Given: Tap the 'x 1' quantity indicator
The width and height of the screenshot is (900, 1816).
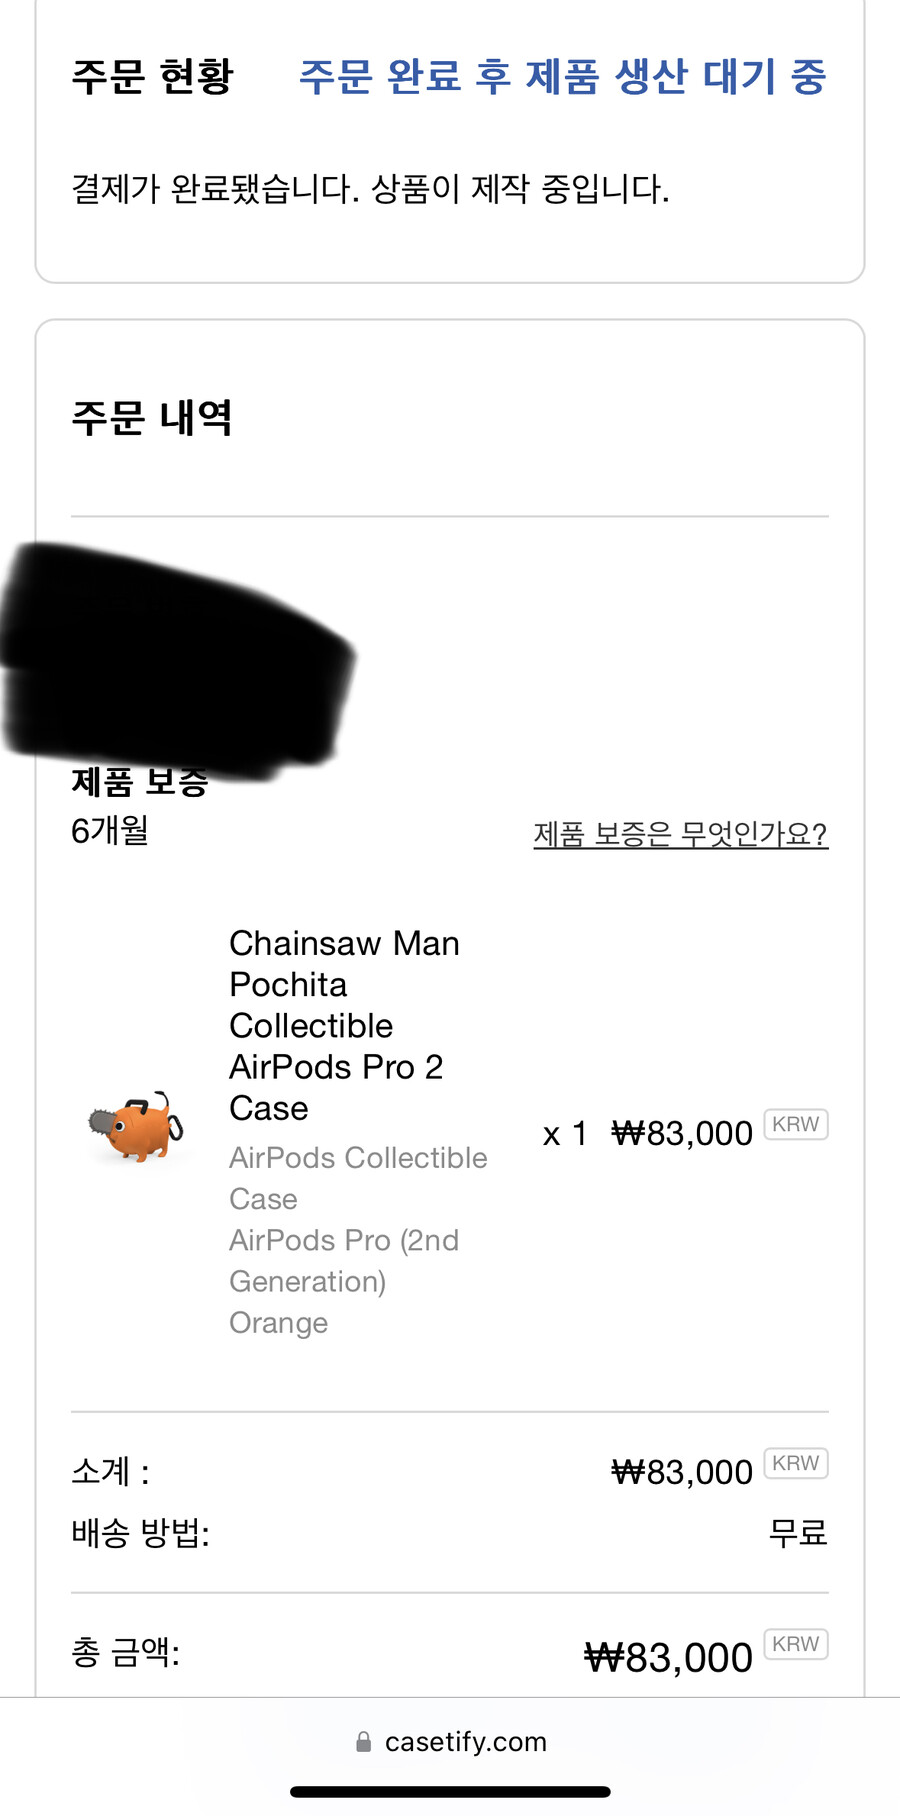Looking at the screenshot, I should coord(565,1134).
